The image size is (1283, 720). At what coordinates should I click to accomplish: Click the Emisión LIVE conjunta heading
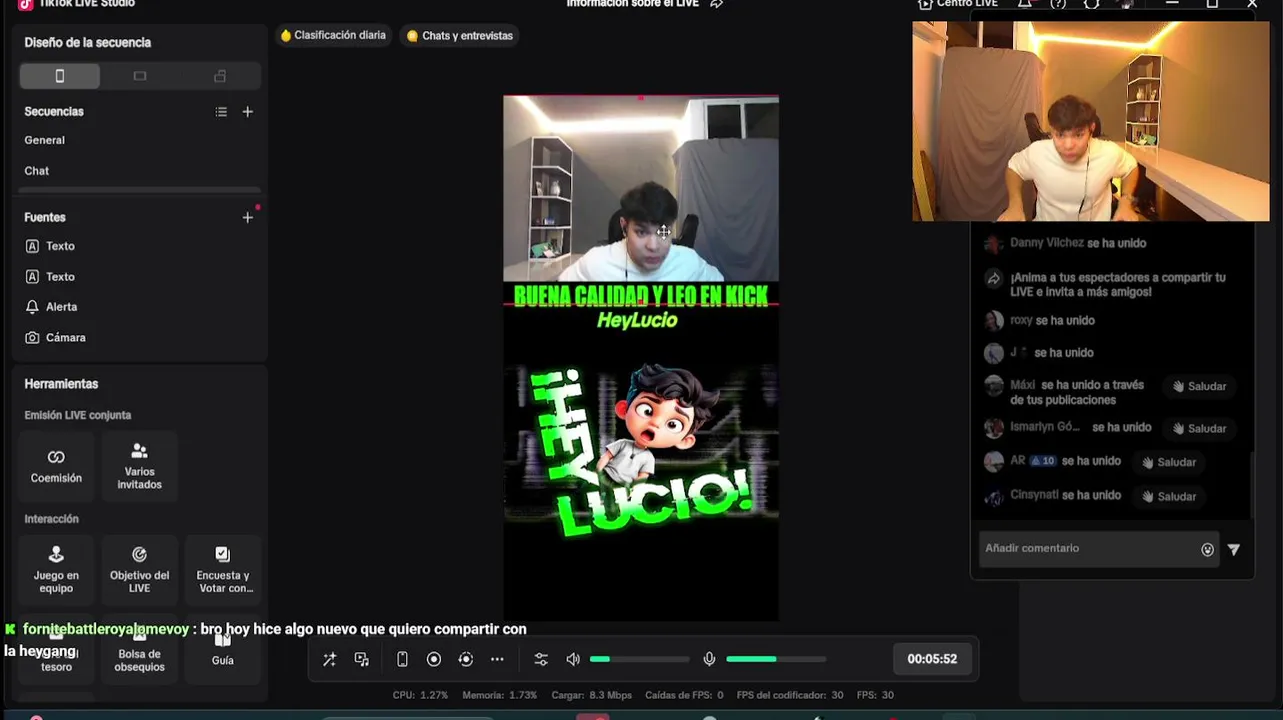click(x=77, y=415)
